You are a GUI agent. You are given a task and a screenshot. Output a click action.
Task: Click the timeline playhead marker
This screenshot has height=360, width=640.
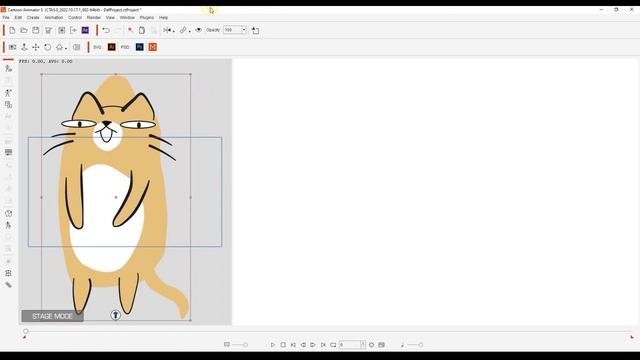point(26,331)
